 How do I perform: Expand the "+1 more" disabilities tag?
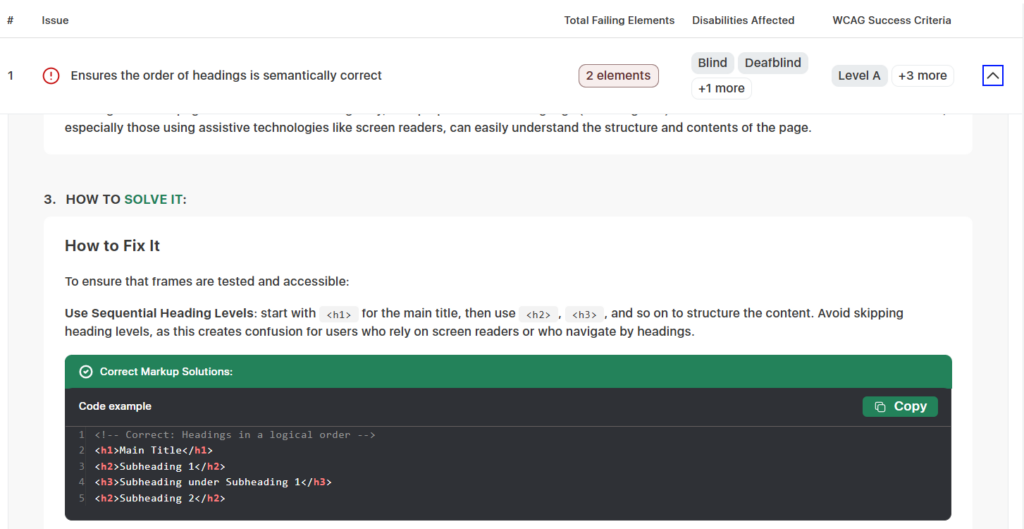tap(721, 88)
